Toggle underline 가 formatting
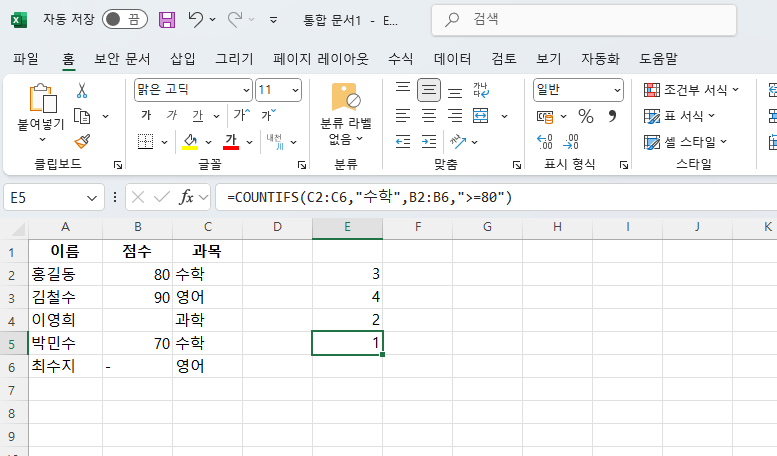The image size is (777, 456). [x=198, y=115]
